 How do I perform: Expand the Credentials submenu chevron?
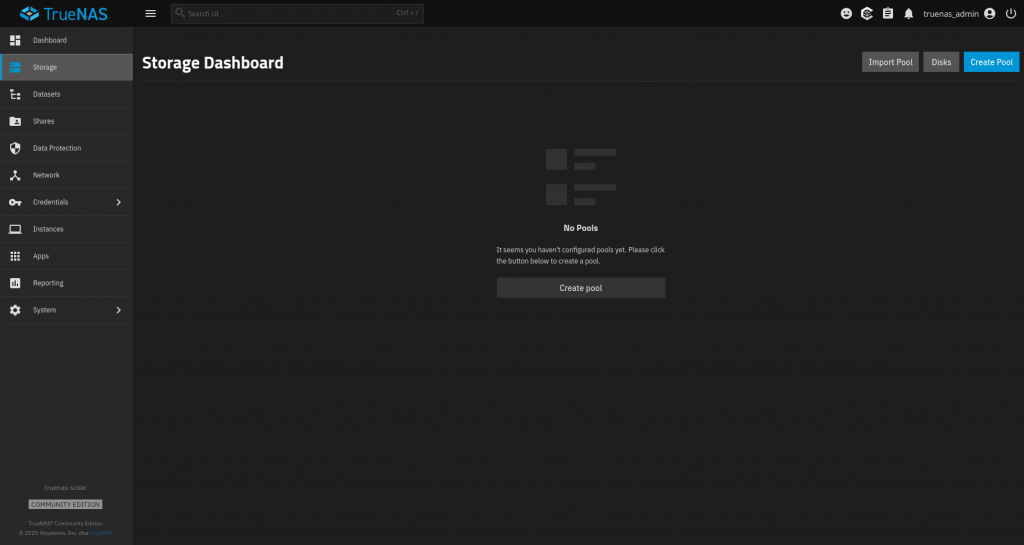tap(118, 202)
